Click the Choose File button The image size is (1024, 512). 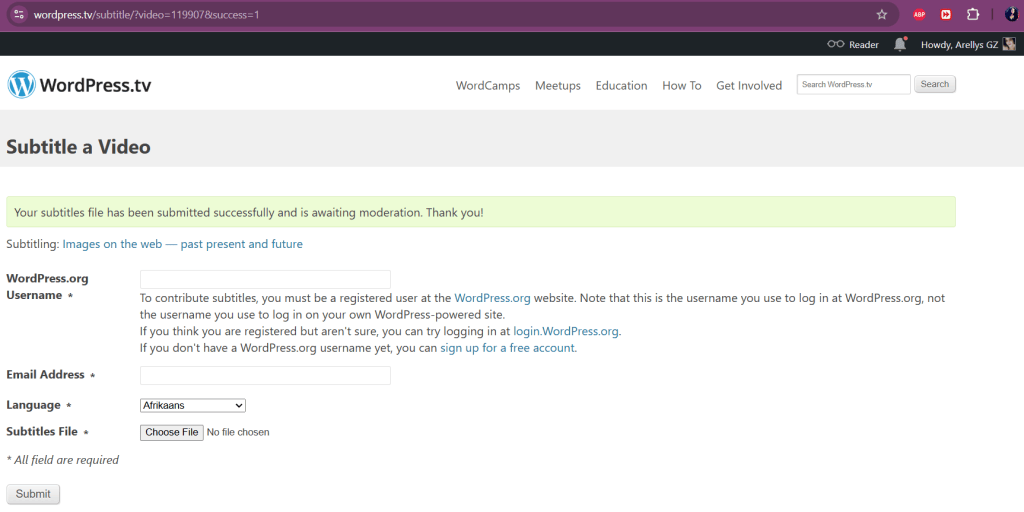coord(172,432)
